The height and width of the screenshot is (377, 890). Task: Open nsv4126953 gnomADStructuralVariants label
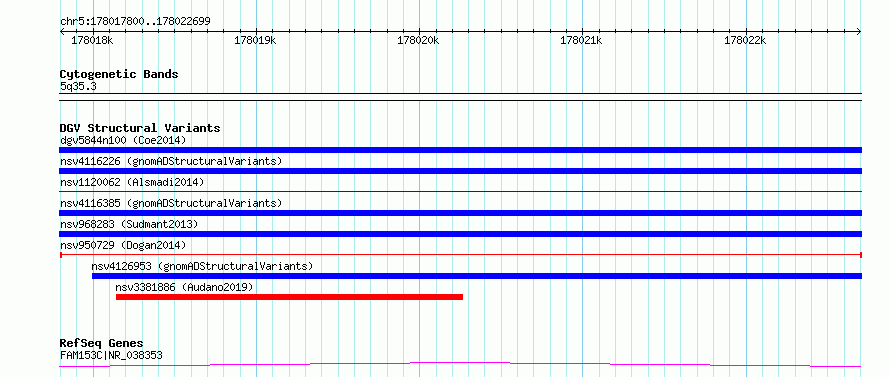(x=202, y=266)
